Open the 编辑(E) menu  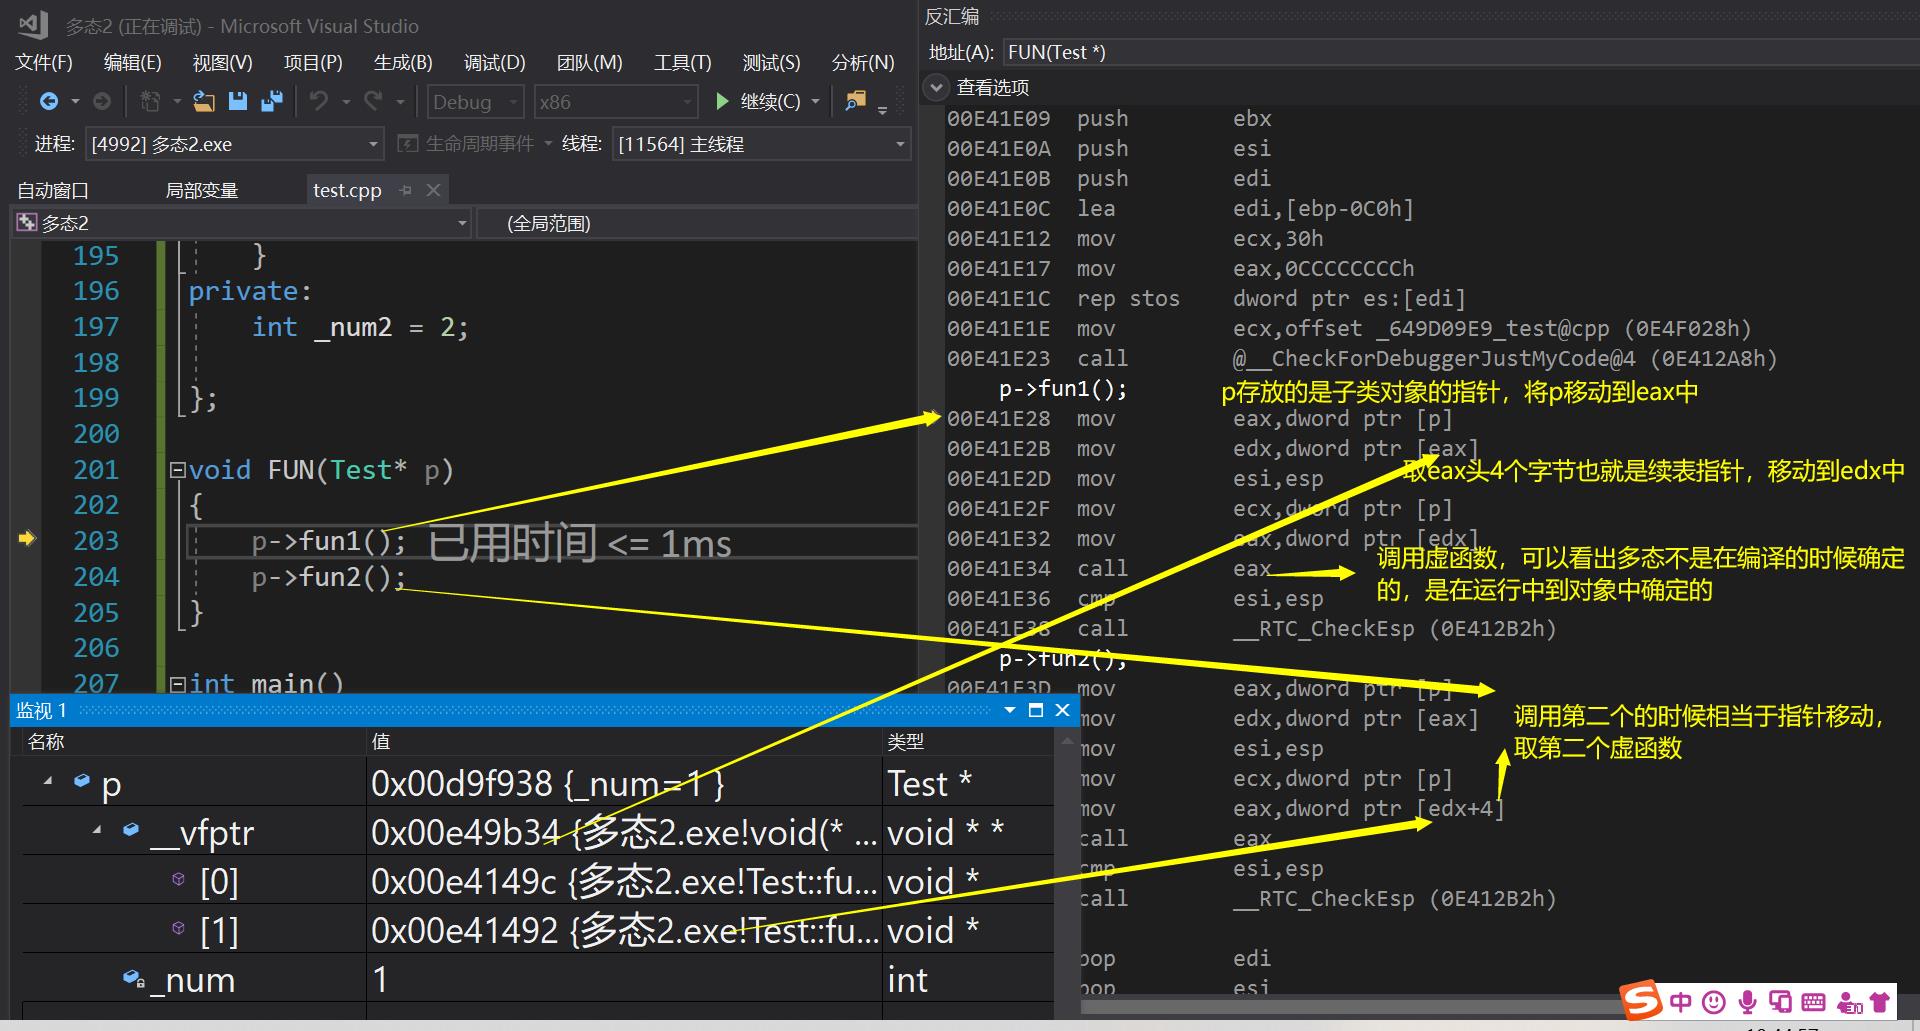132,62
